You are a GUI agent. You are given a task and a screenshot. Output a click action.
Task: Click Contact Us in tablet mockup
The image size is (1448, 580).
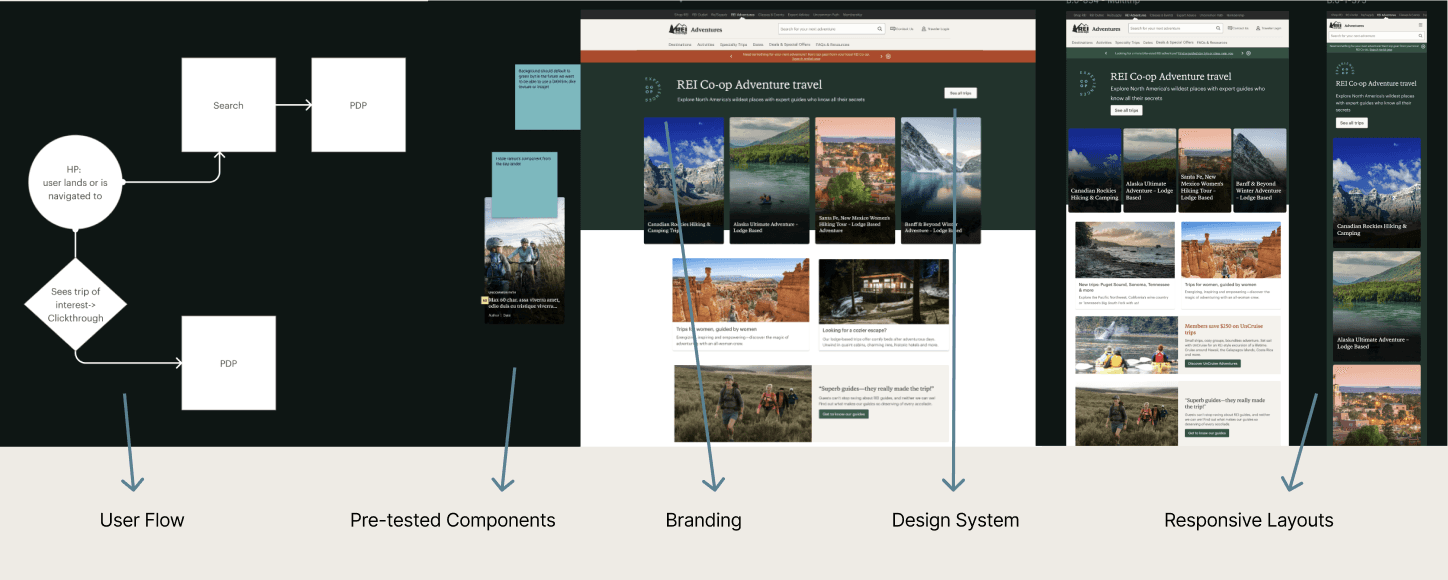[1238, 28]
